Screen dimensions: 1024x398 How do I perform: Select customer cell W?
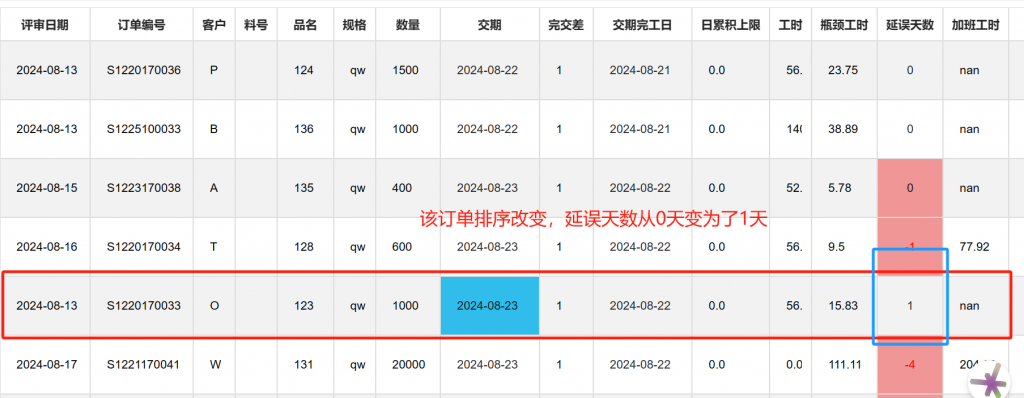(214, 365)
